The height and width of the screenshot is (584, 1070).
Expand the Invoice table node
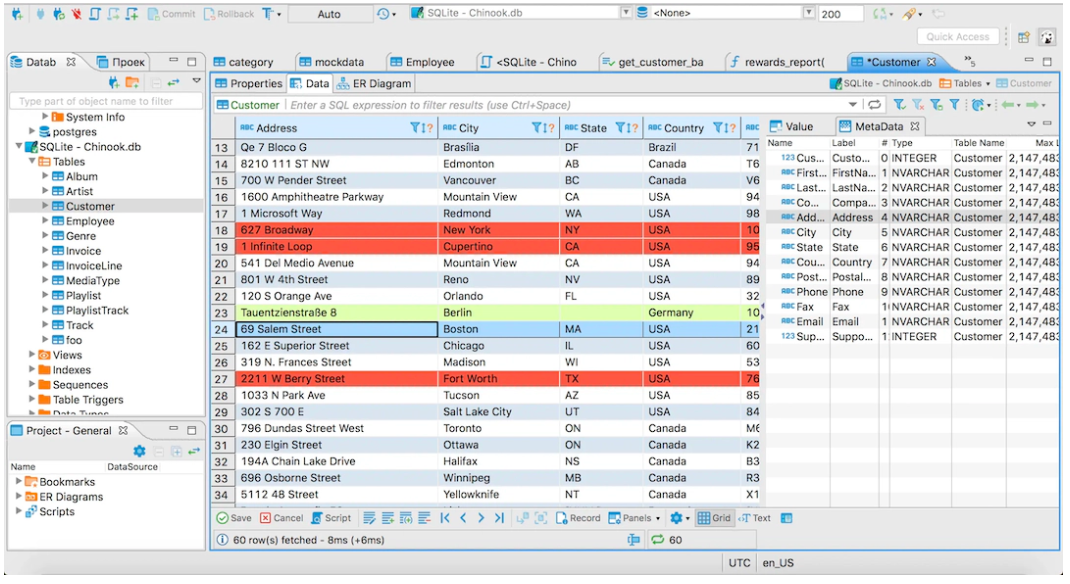[x=45, y=250]
